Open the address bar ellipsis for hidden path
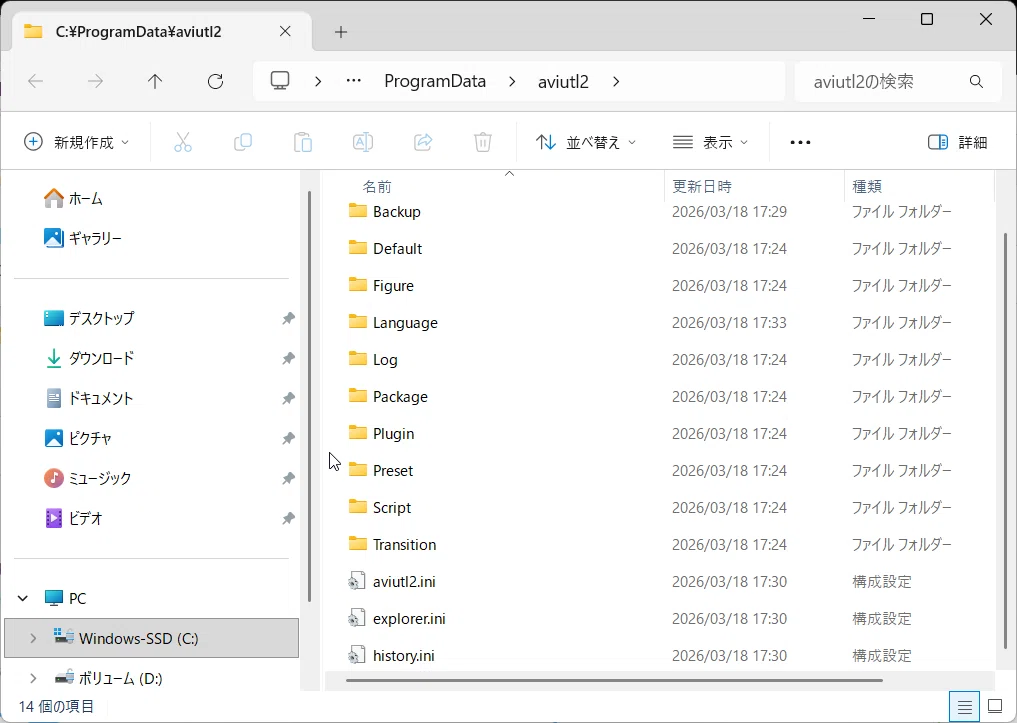The image size is (1017, 723). (353, 81)
